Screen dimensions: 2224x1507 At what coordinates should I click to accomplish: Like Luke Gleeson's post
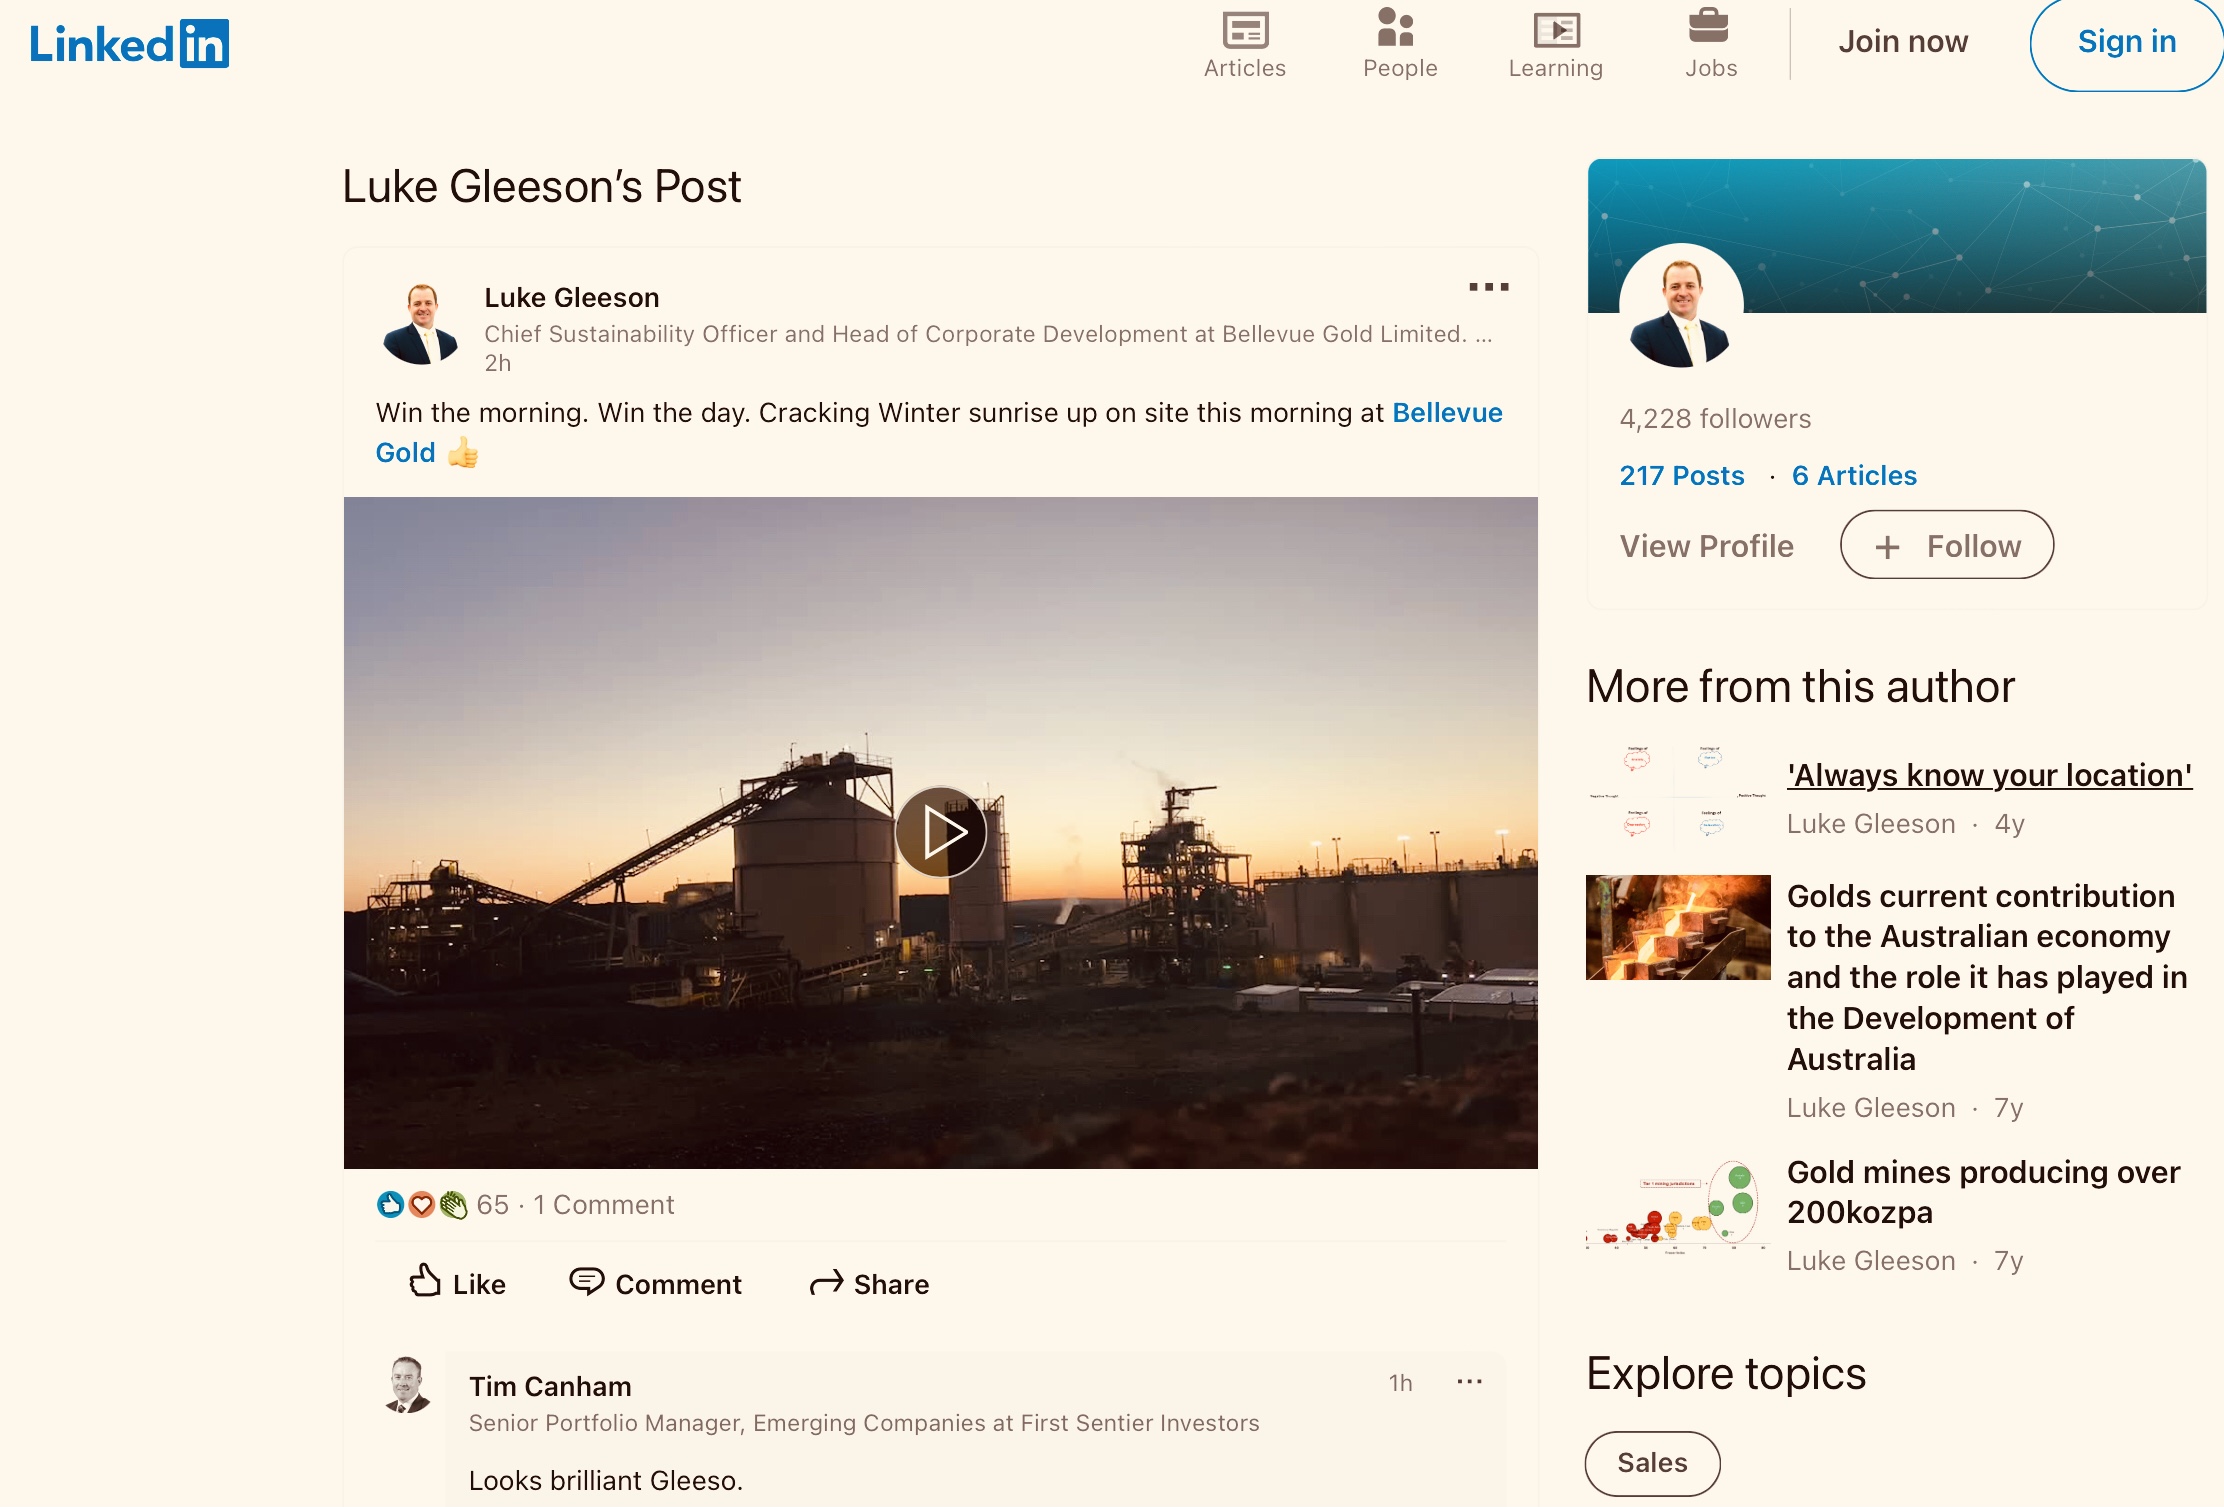pyautogui.click(x=458, y=1283)
